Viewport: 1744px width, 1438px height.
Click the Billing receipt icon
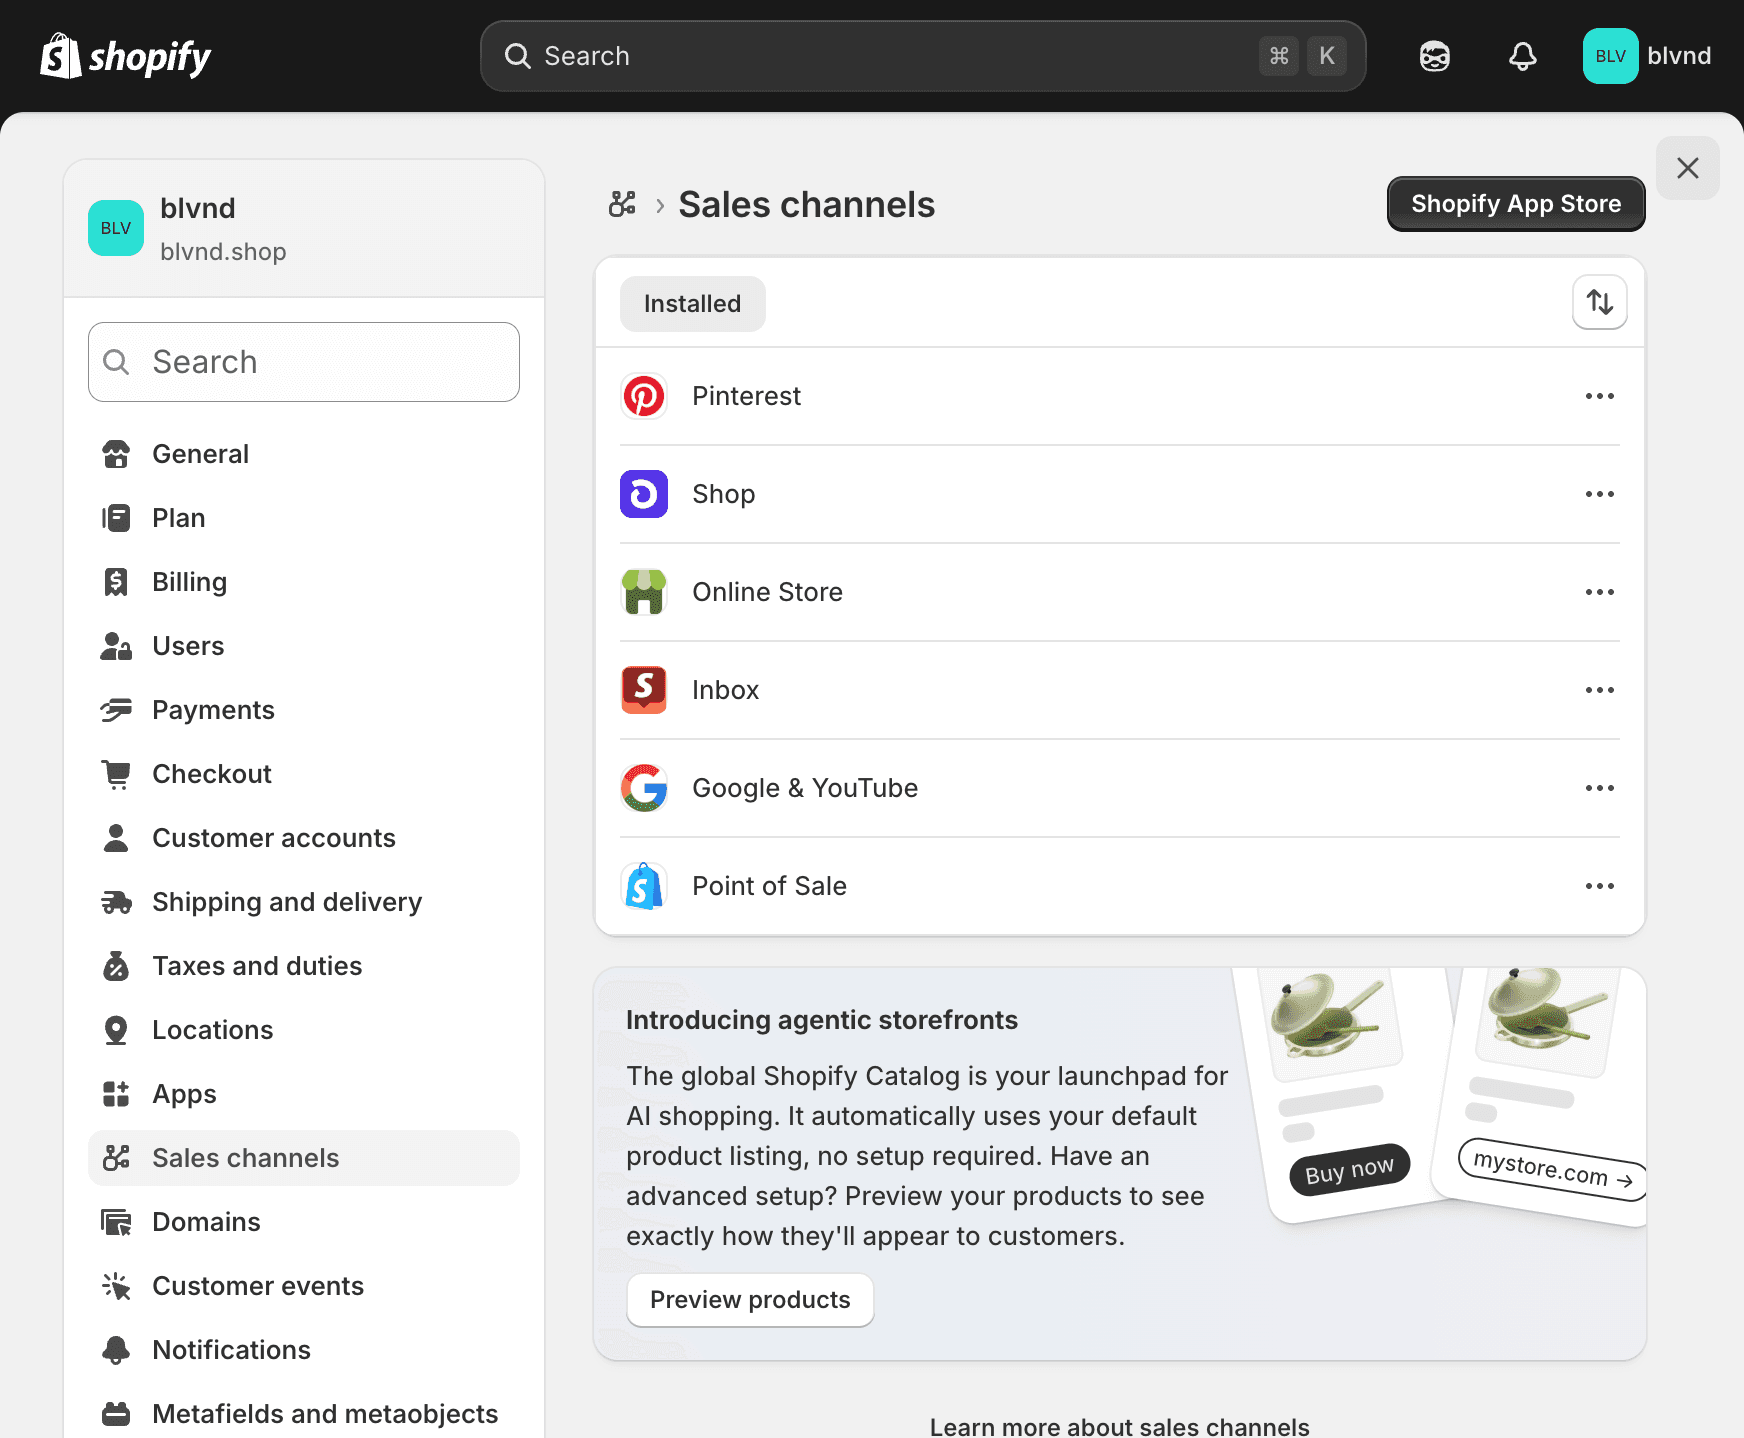[x=116, y=582]
